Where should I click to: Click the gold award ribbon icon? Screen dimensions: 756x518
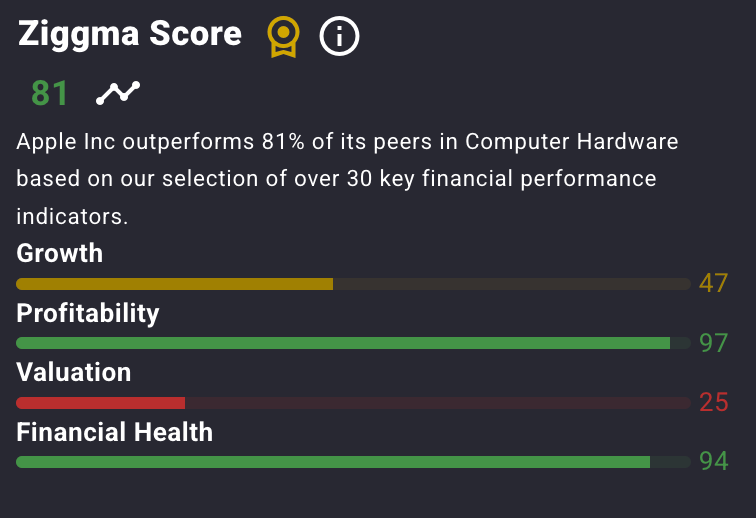point(284,37)
